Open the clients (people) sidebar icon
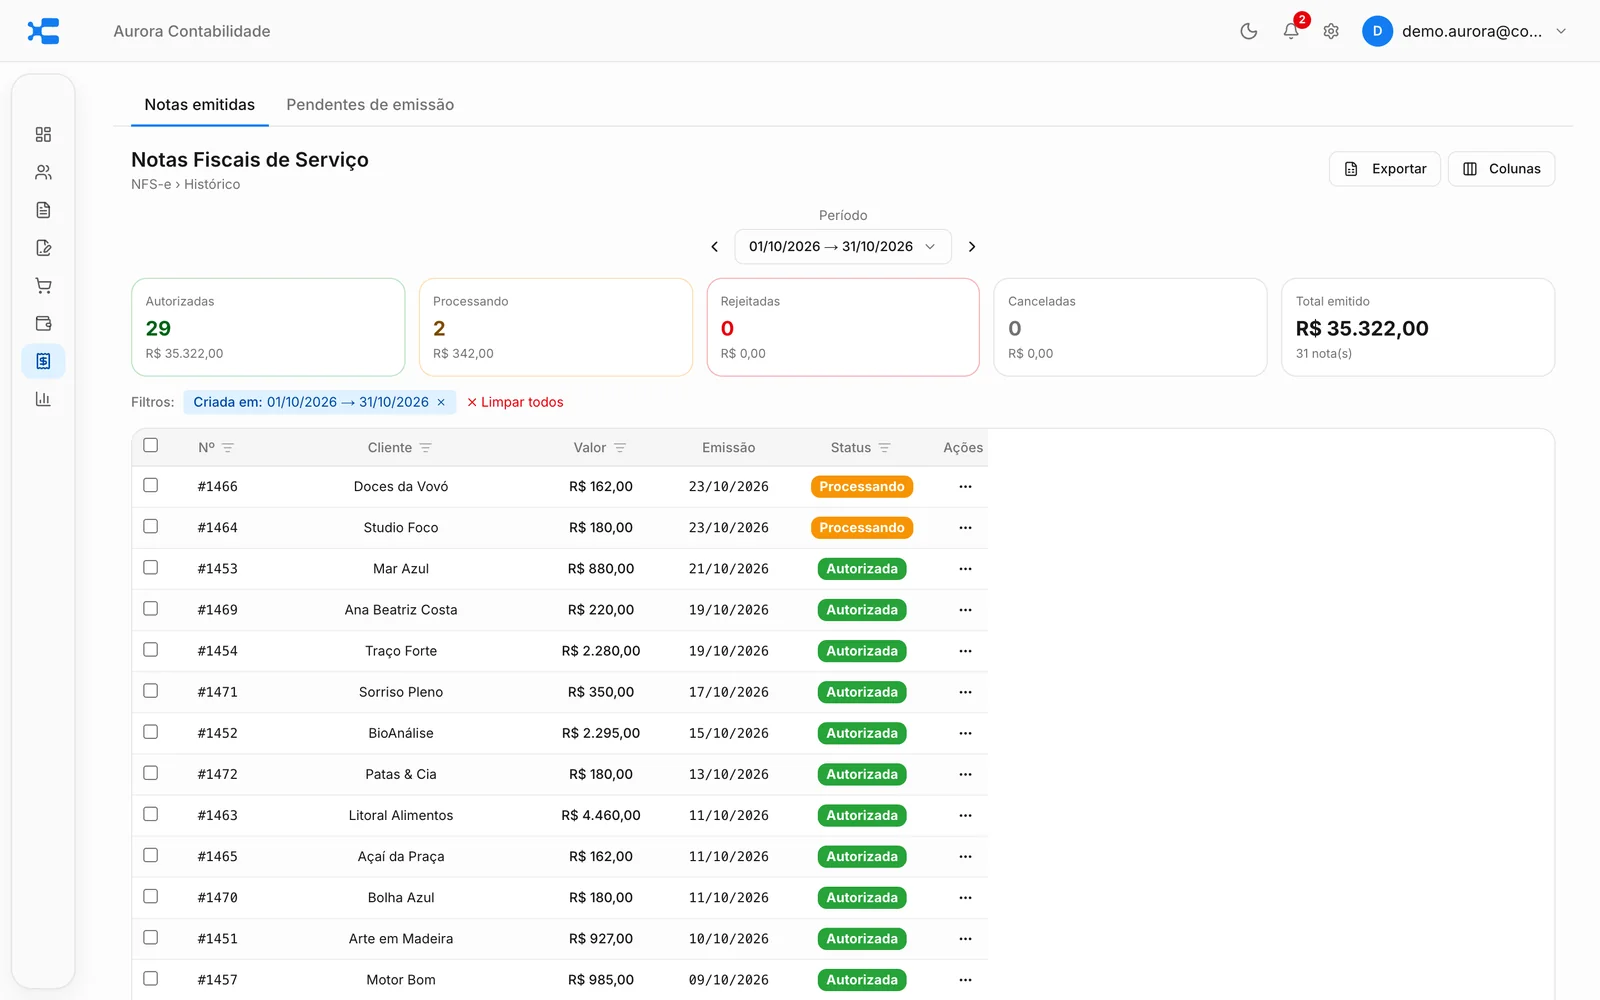This screenshot has height=1000, width=1600. click(43, 172)
